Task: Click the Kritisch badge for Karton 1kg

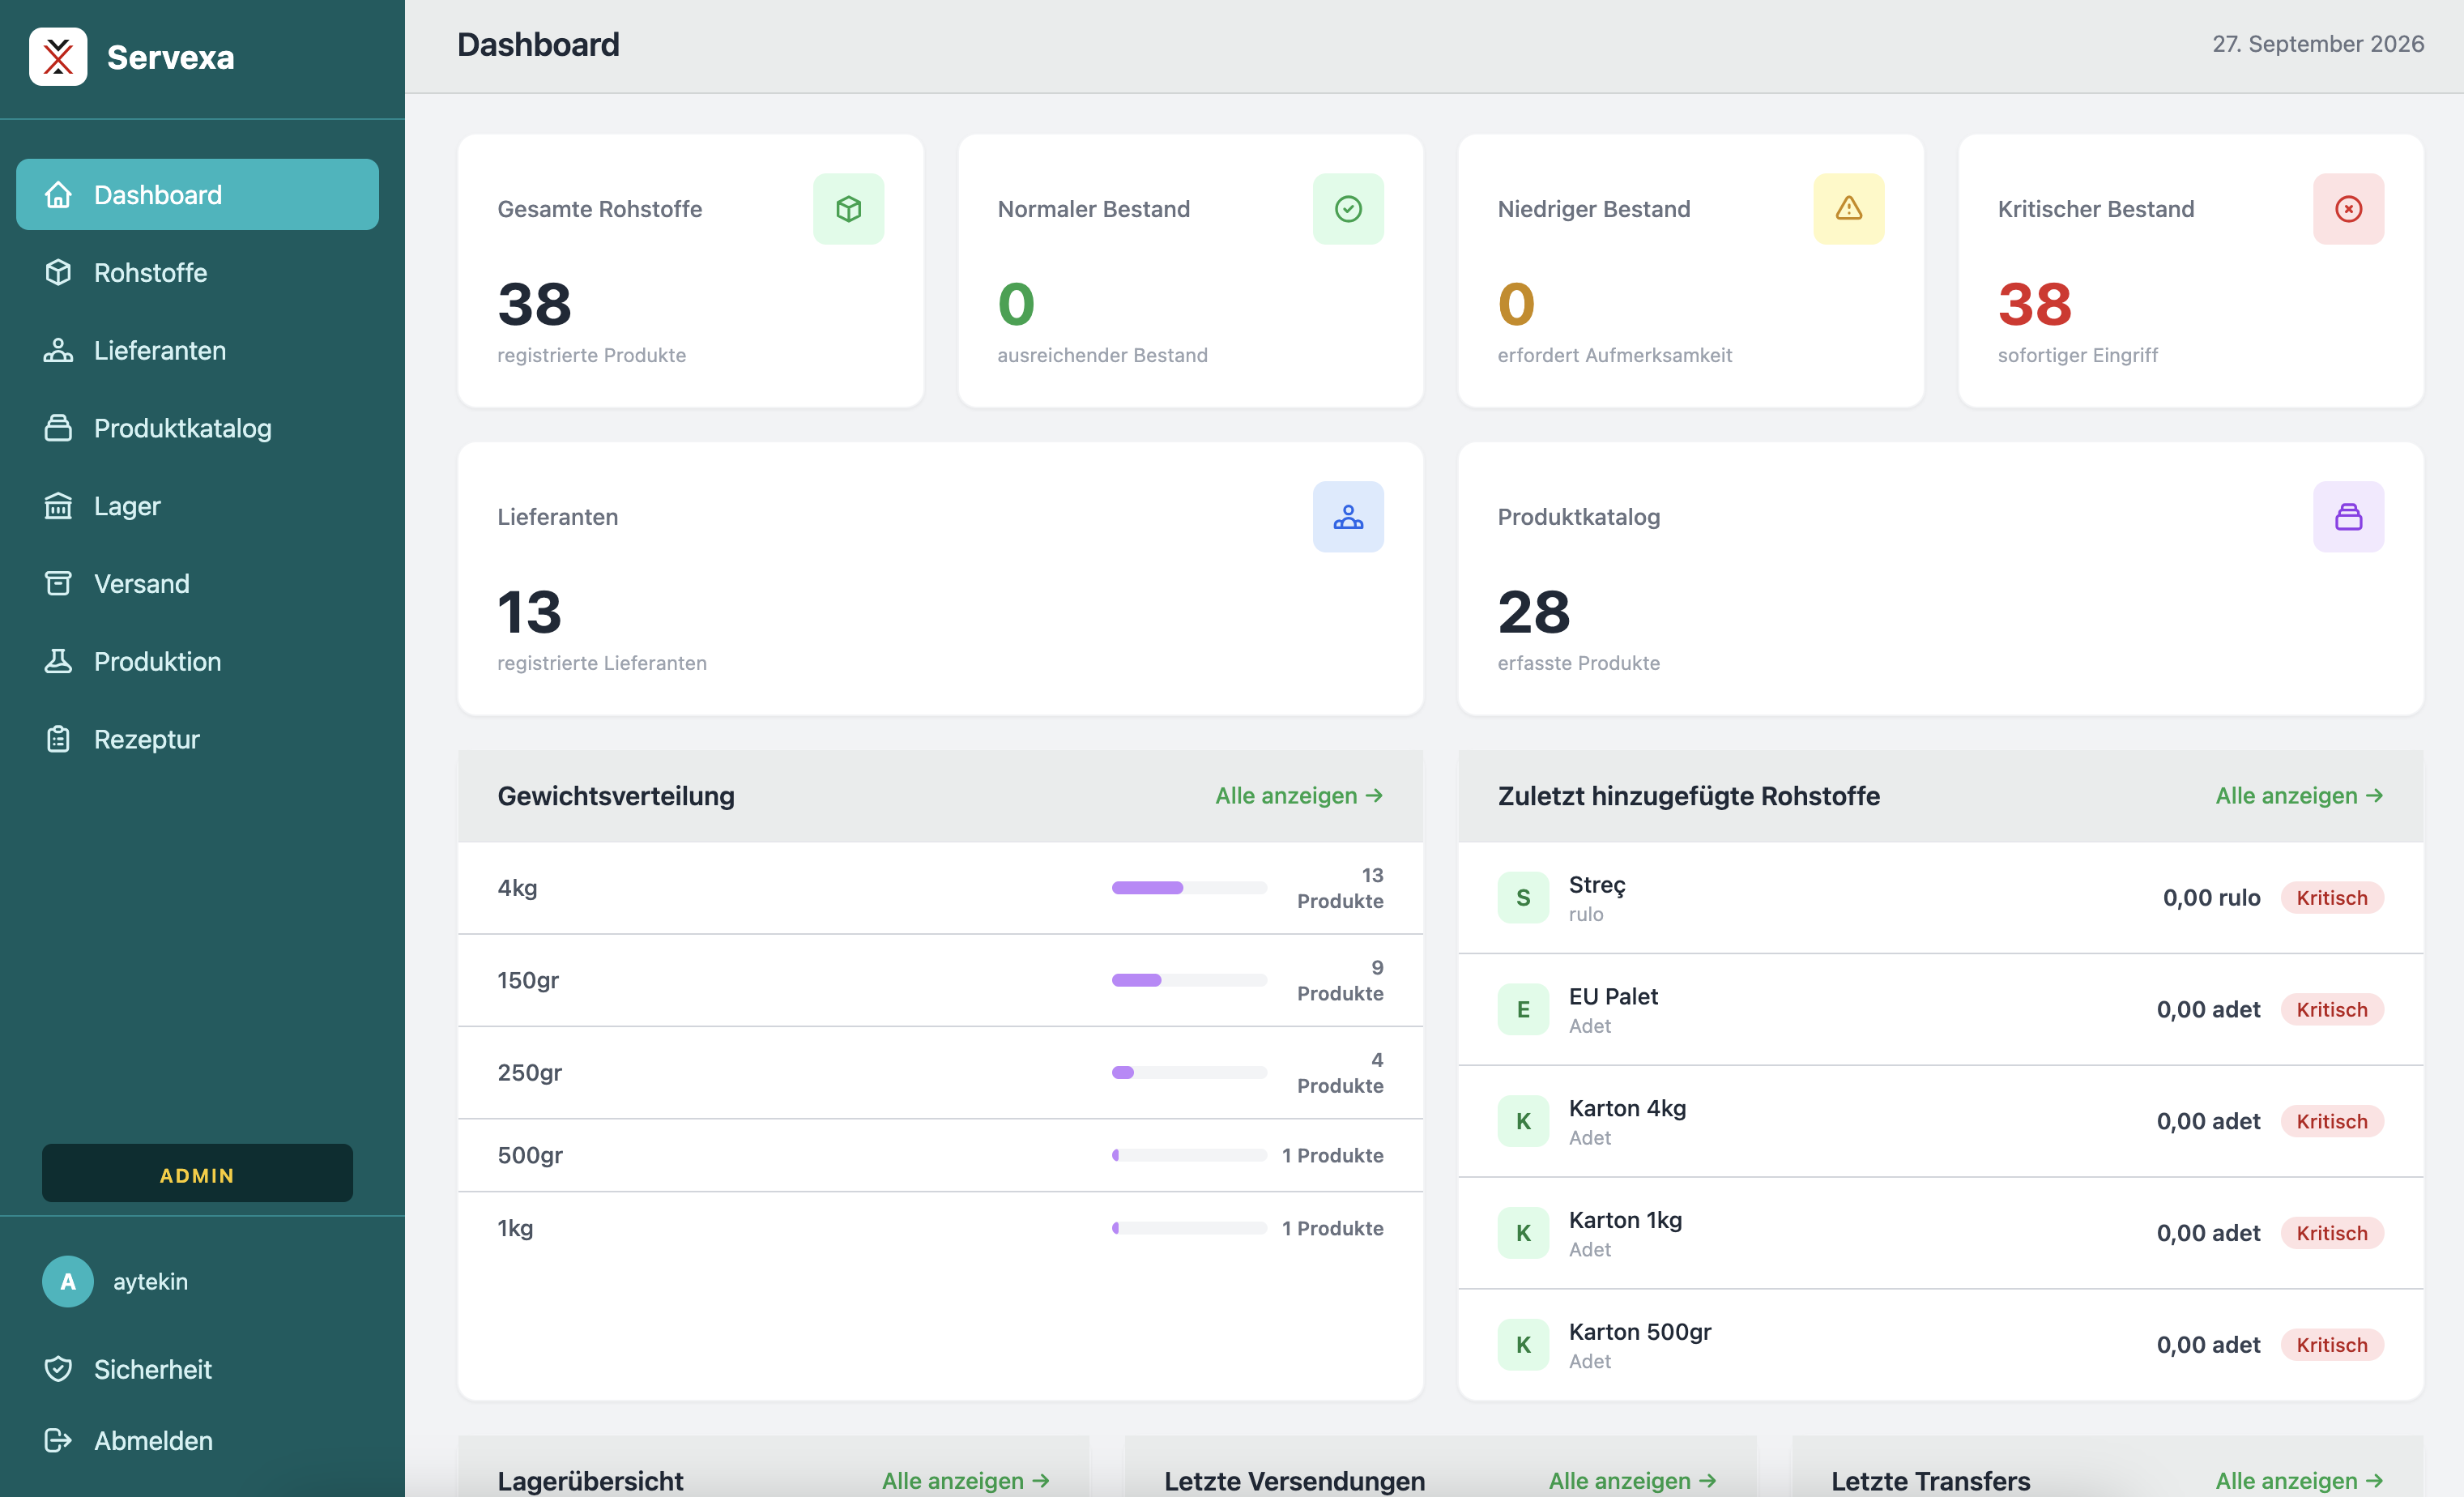Action: click(2332, 1233)
